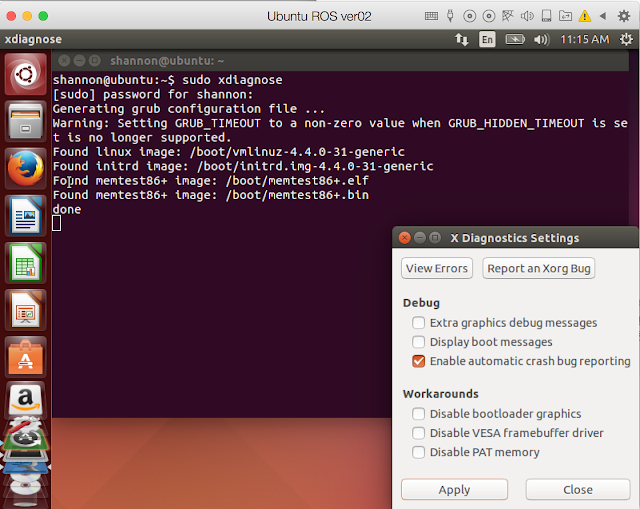Click inside the terminal at the cursor
This screenshot has height=509, width=640.
pos(57,223)
